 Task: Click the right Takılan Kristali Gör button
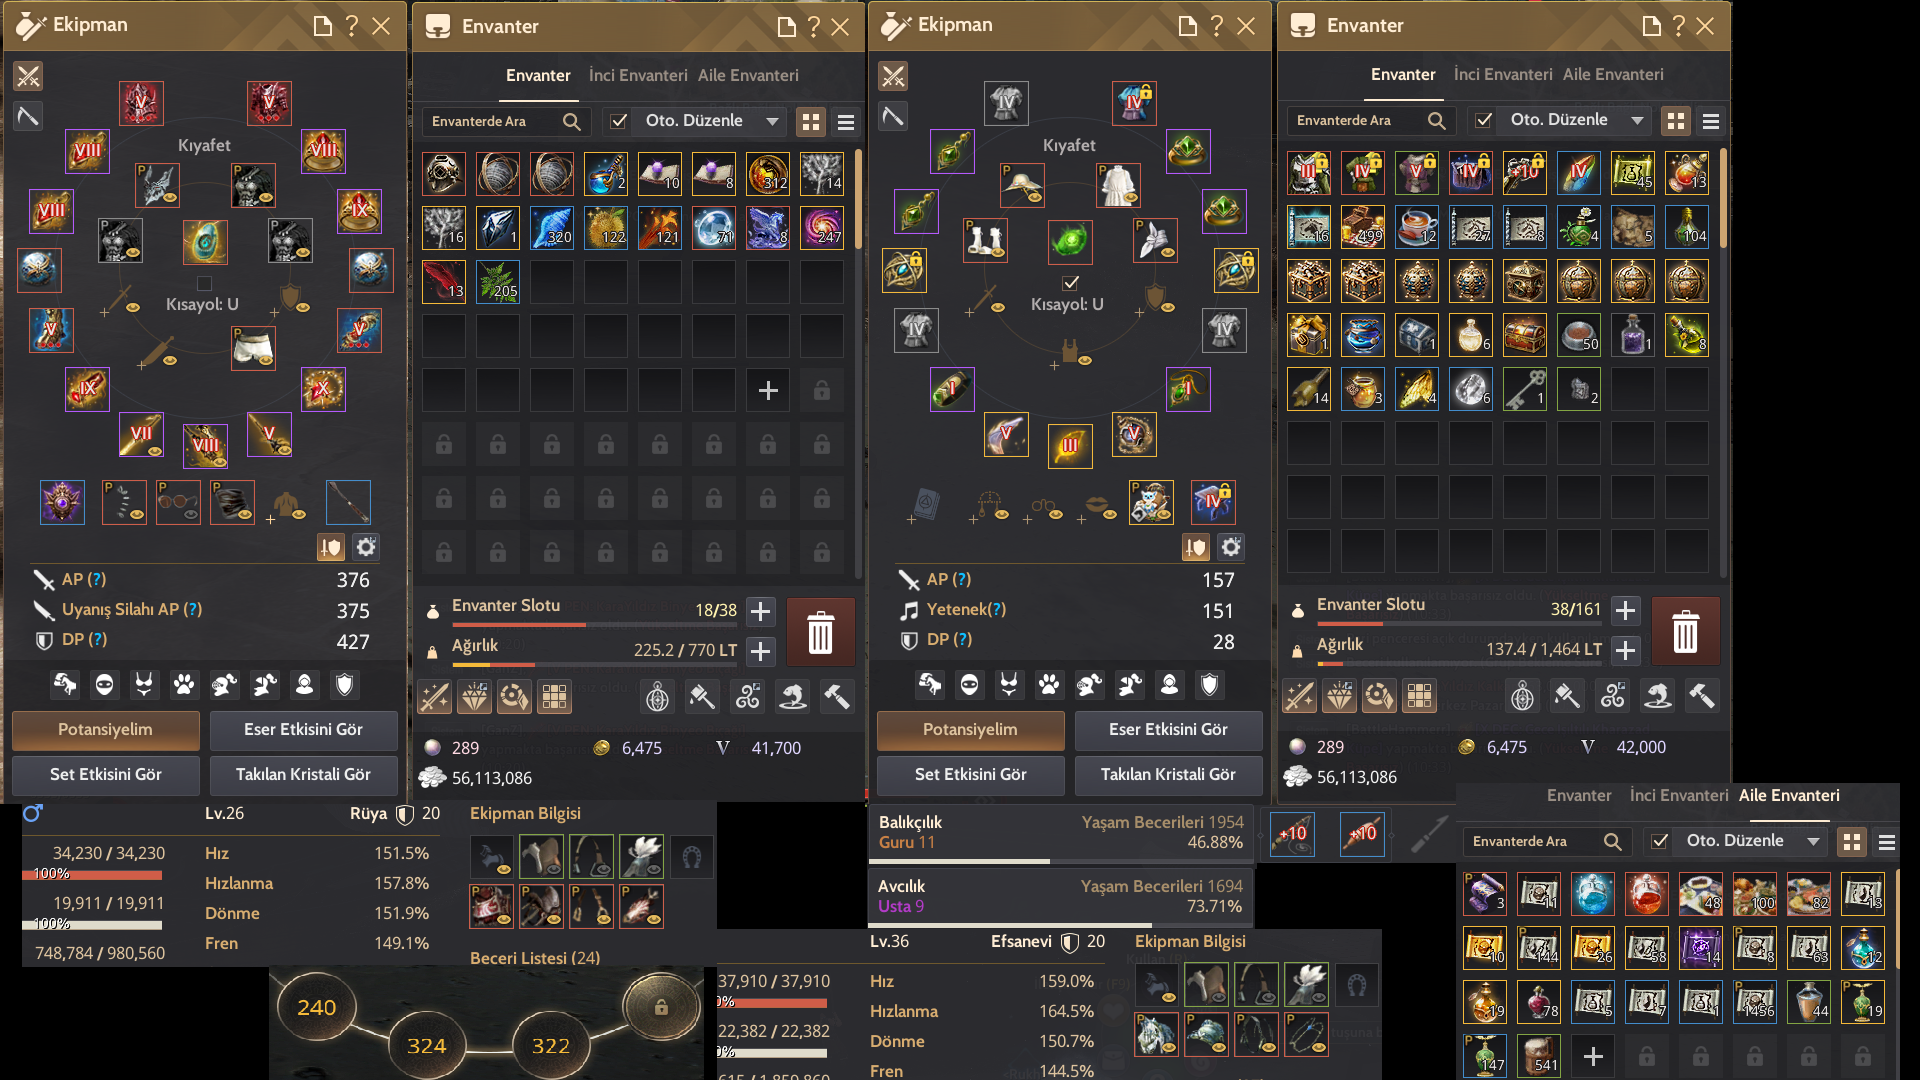1168,774
